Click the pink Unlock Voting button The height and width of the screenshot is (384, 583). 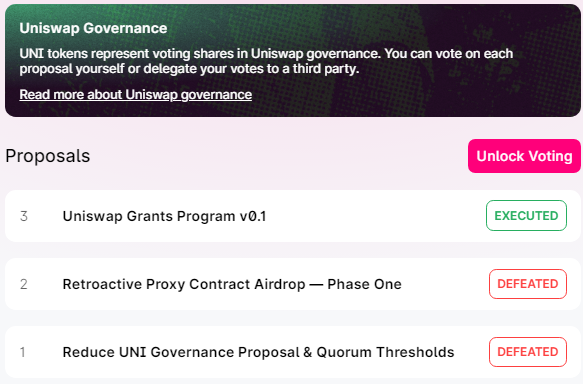pyautogui.click(x=524, y=156)
